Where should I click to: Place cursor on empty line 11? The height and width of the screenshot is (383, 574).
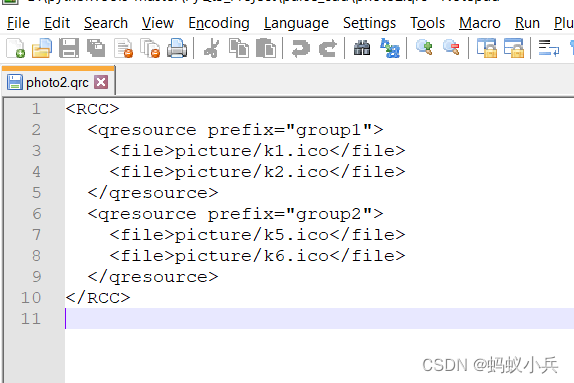[x=319, y=319]
